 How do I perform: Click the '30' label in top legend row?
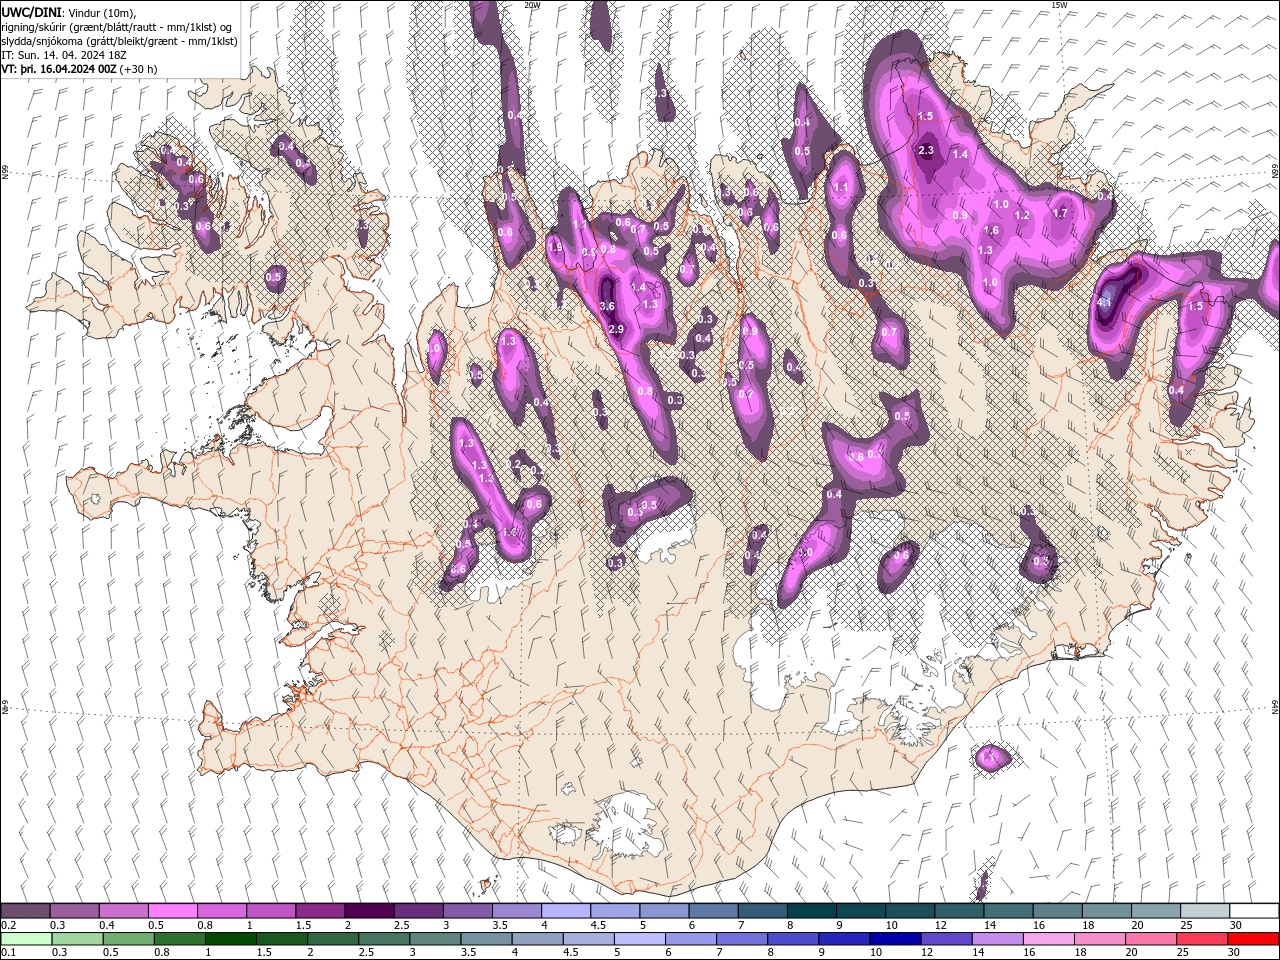pyautogui.click(x=1234, y=925)
